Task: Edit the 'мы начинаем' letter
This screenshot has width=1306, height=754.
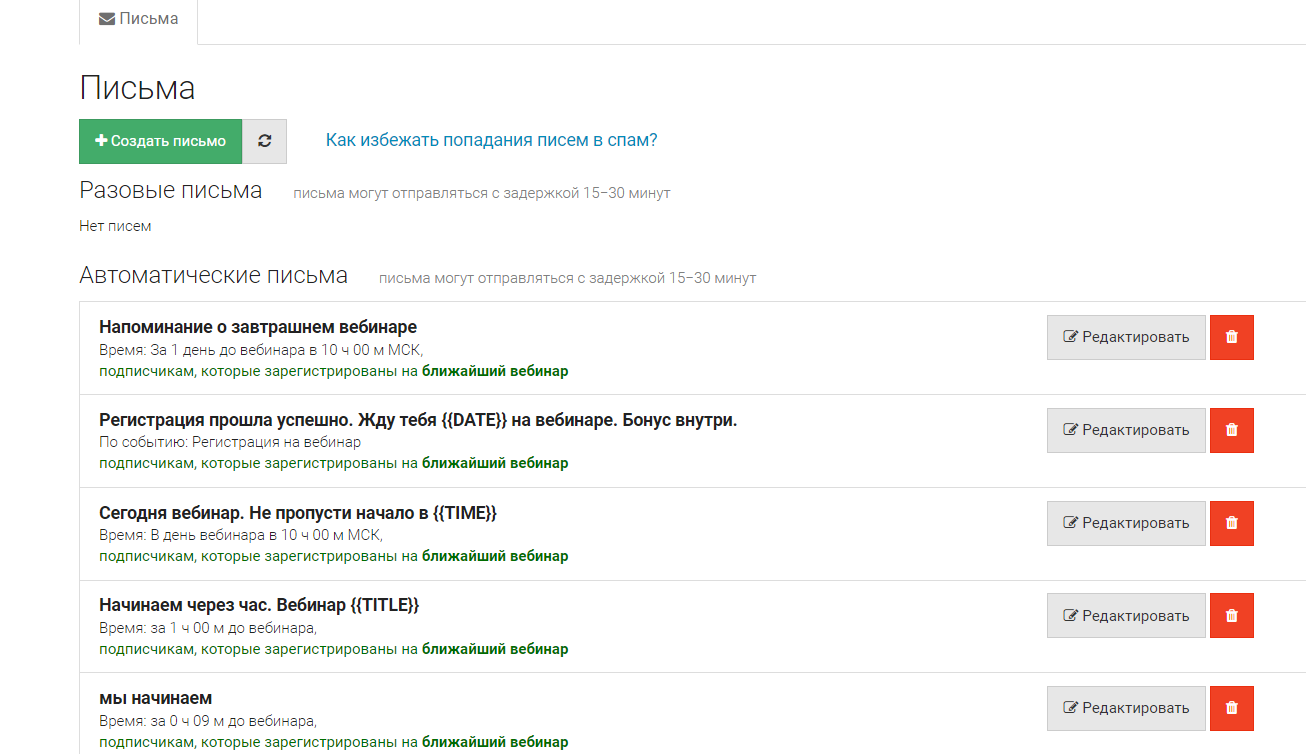Action: [1126, 708]
